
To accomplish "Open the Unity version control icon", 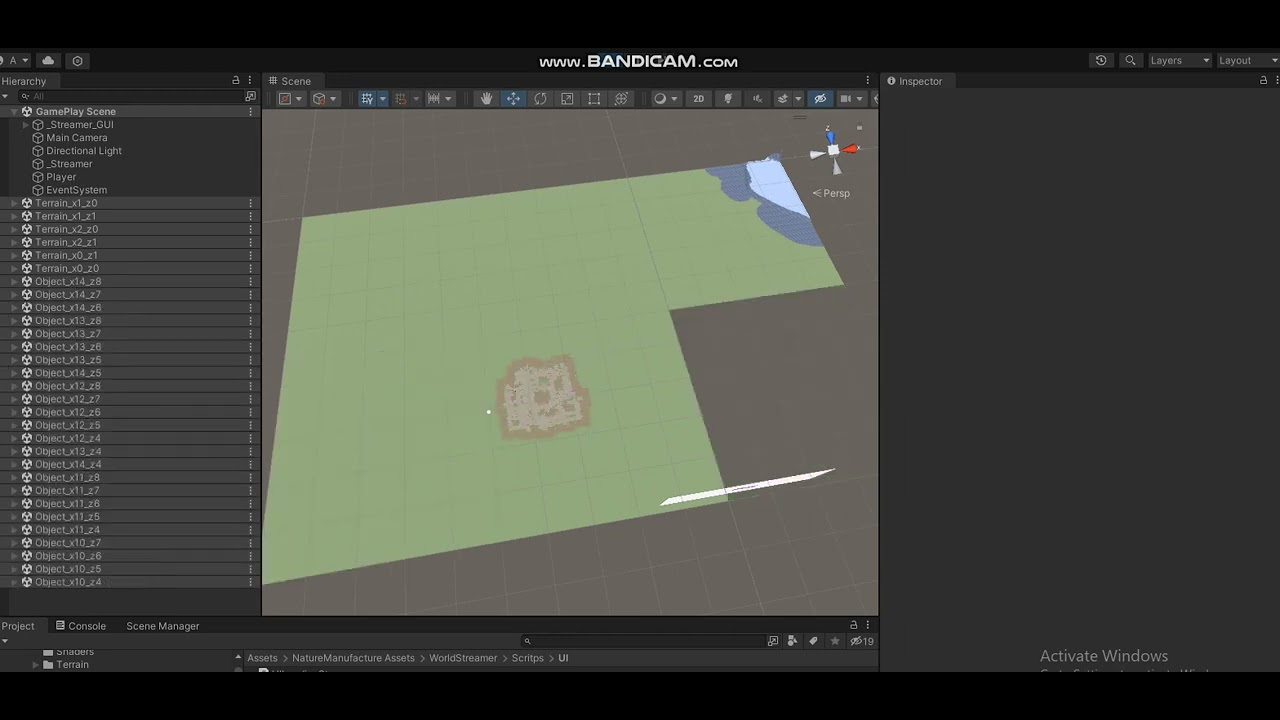I will (x=78, y=60).
